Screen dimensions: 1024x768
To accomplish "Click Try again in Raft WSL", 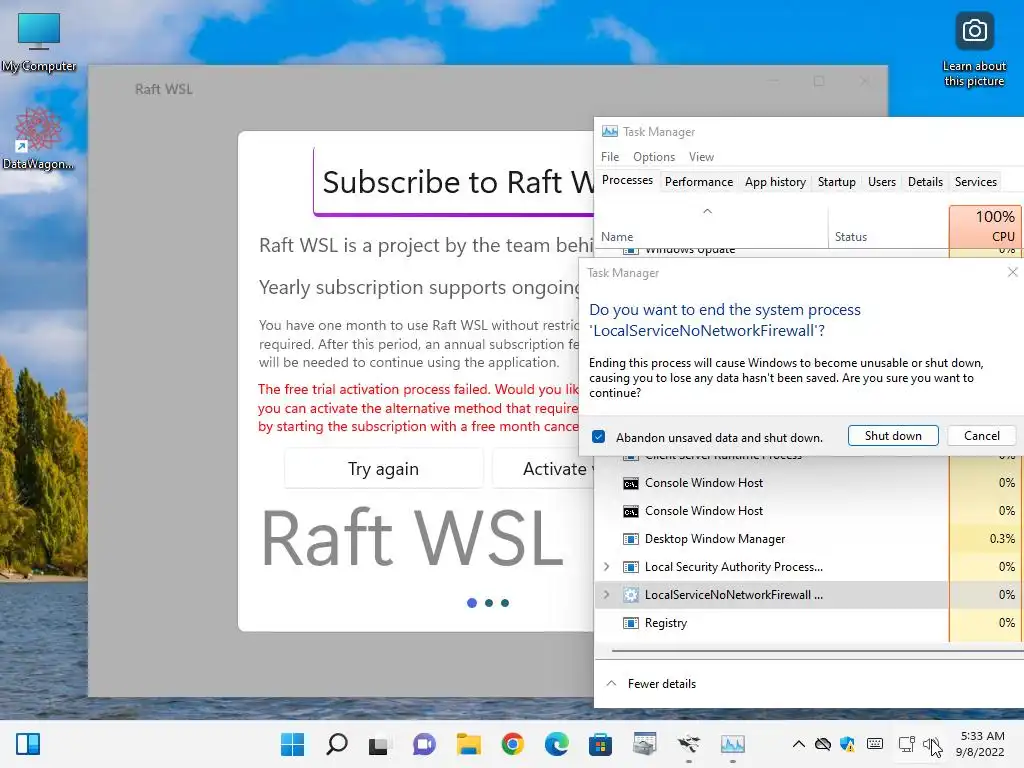I will click(383, 468).
